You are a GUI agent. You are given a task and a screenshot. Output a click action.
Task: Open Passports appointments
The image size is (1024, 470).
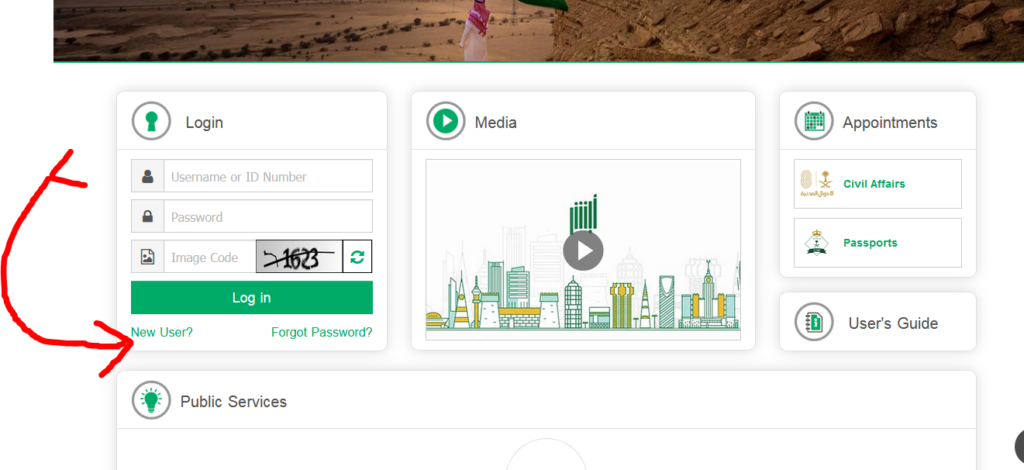point(878,243)
